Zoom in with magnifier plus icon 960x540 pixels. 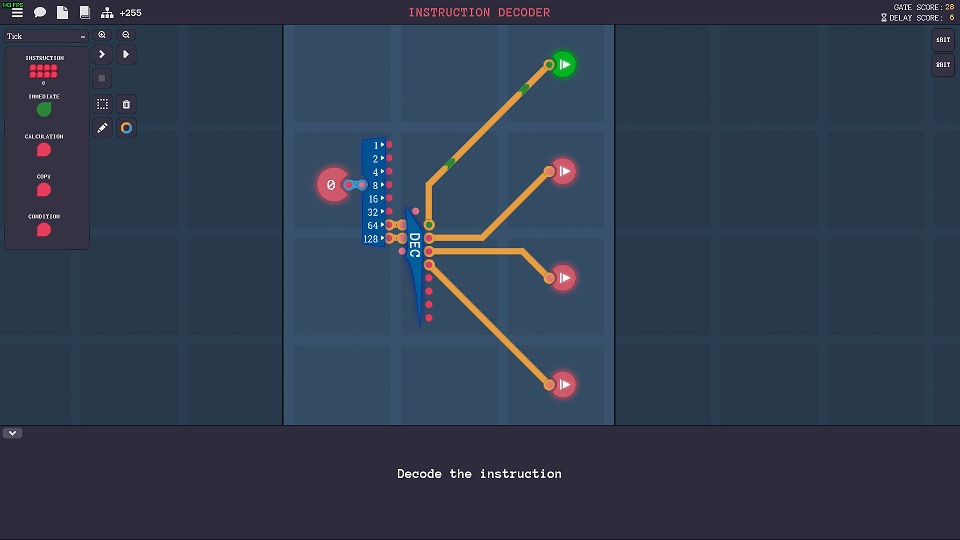pyautogui.click(x=102, y=35)
